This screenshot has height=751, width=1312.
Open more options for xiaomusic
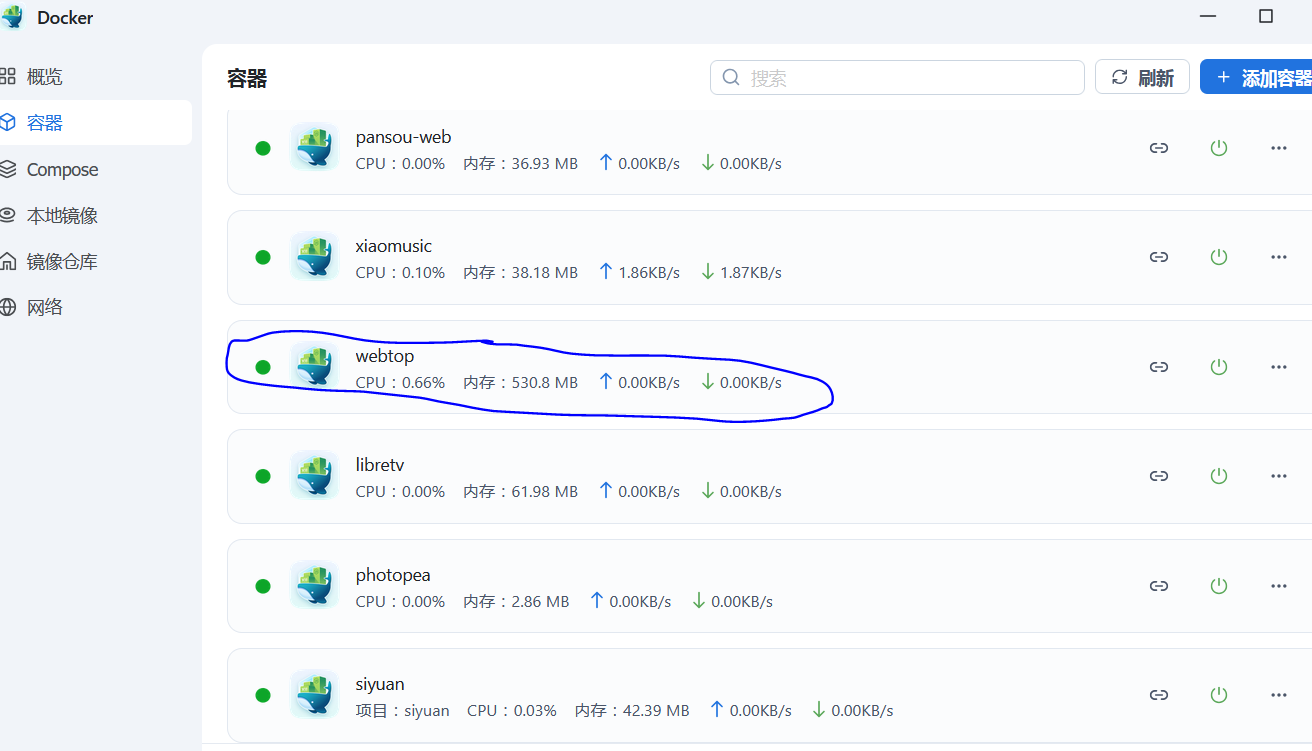(1278, 257)
